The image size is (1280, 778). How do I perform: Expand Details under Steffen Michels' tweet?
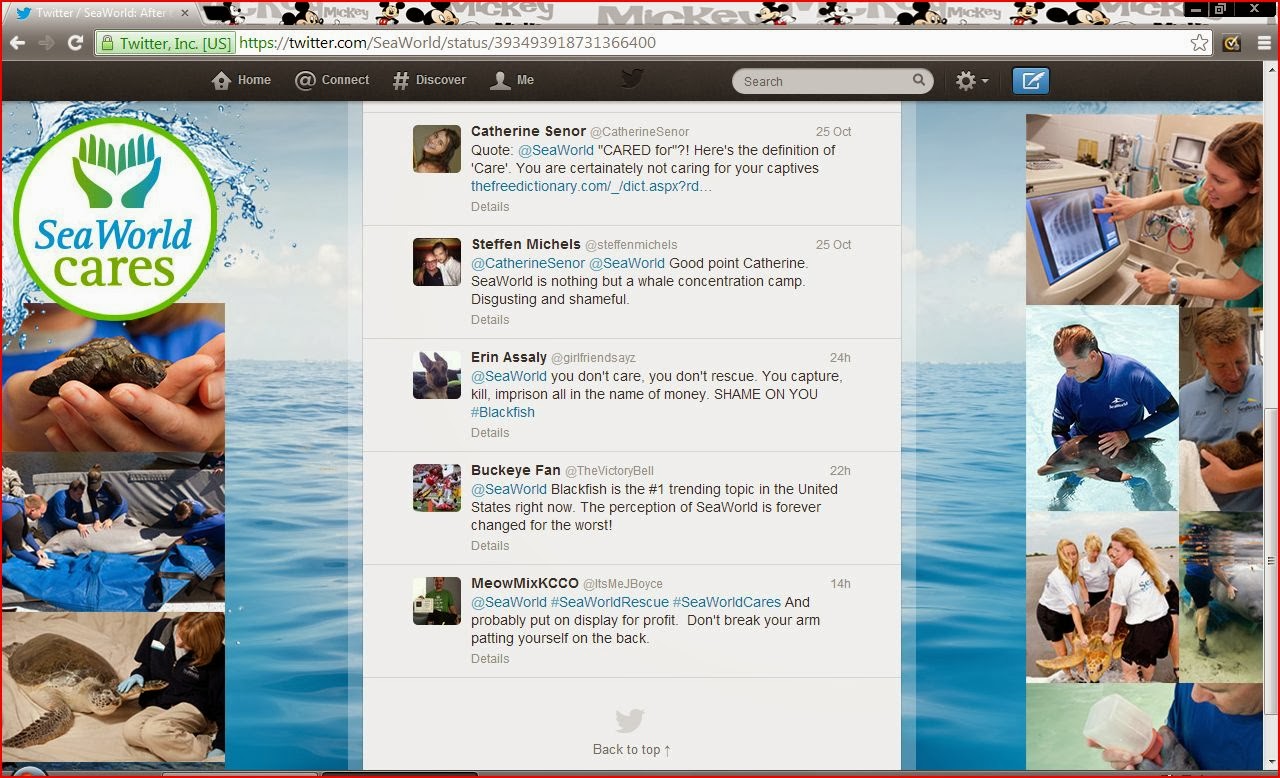pos(490,320)
